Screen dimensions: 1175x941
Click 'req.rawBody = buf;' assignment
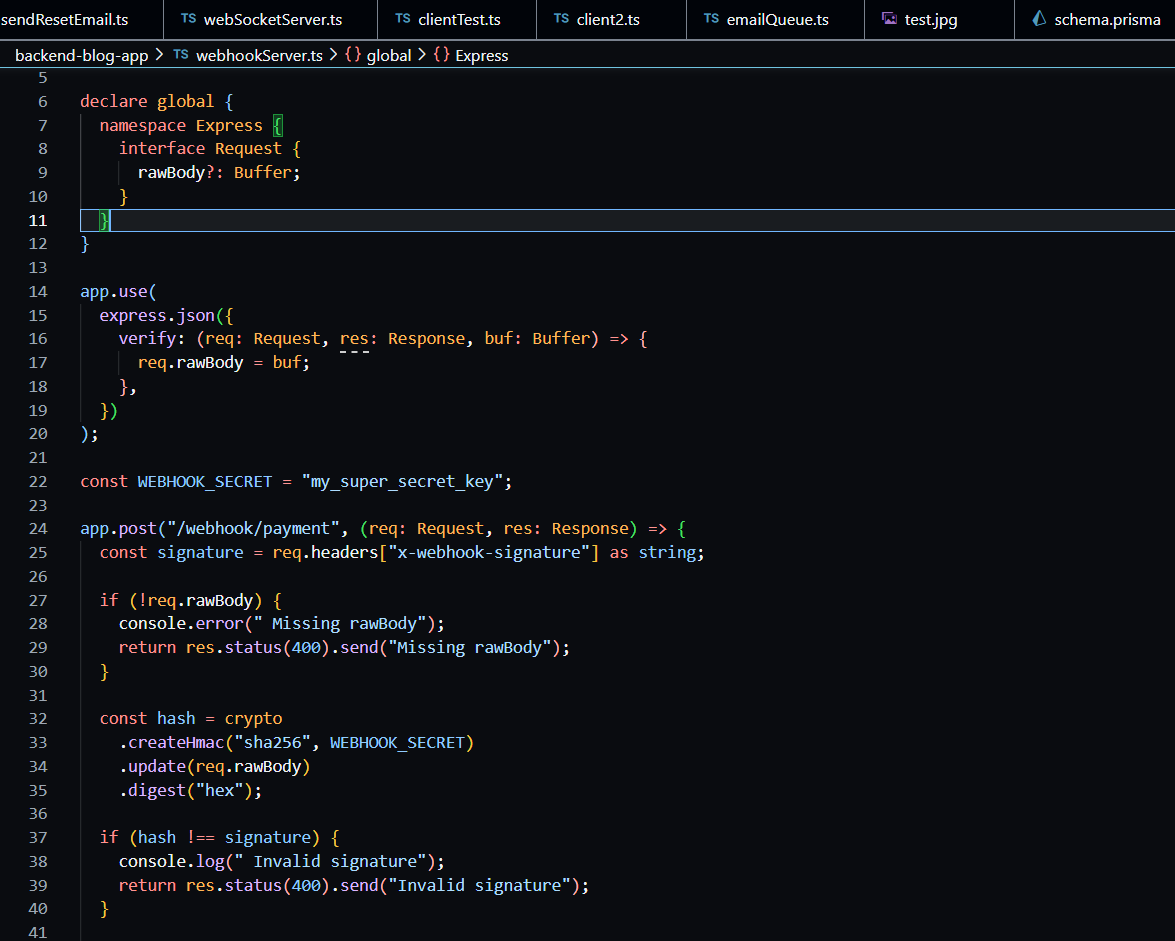[223, 363]
